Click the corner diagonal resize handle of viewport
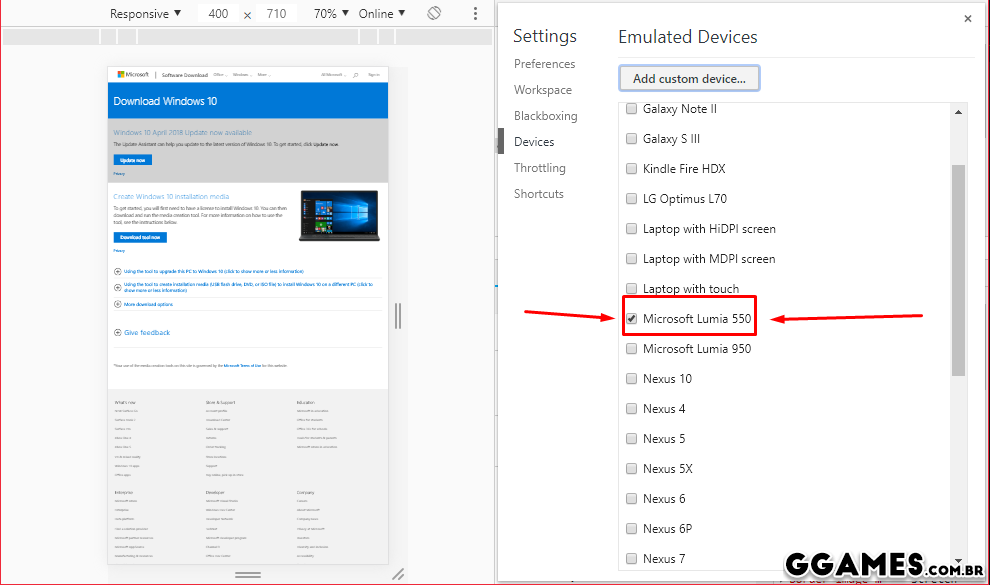 (x=398, y=574)
